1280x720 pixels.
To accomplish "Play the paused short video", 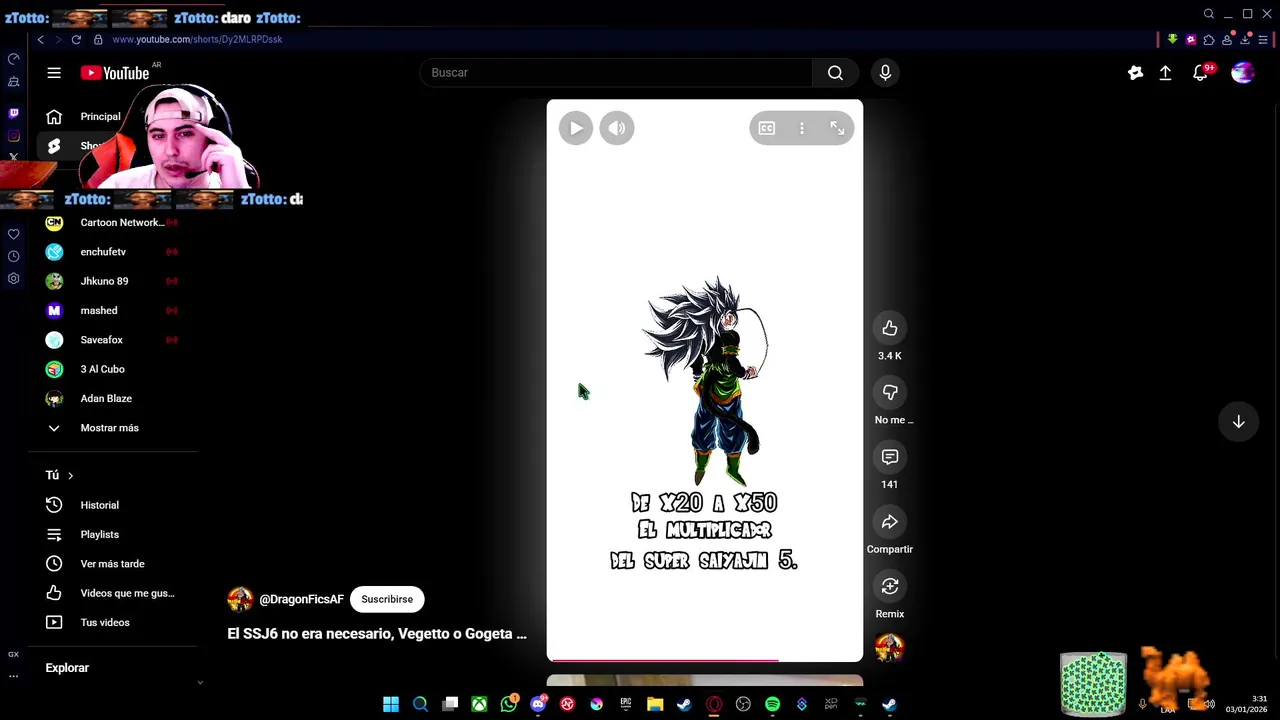I will point(576,128).
